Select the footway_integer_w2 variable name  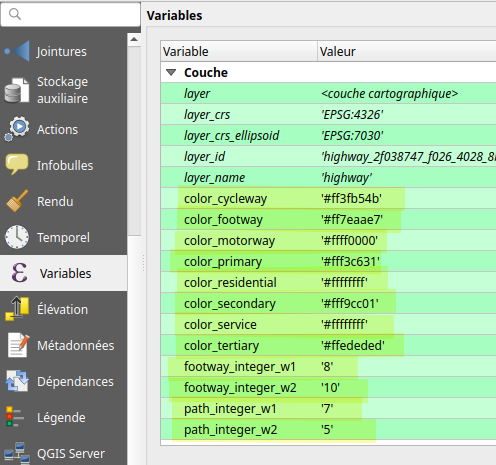tap(240, 388)
